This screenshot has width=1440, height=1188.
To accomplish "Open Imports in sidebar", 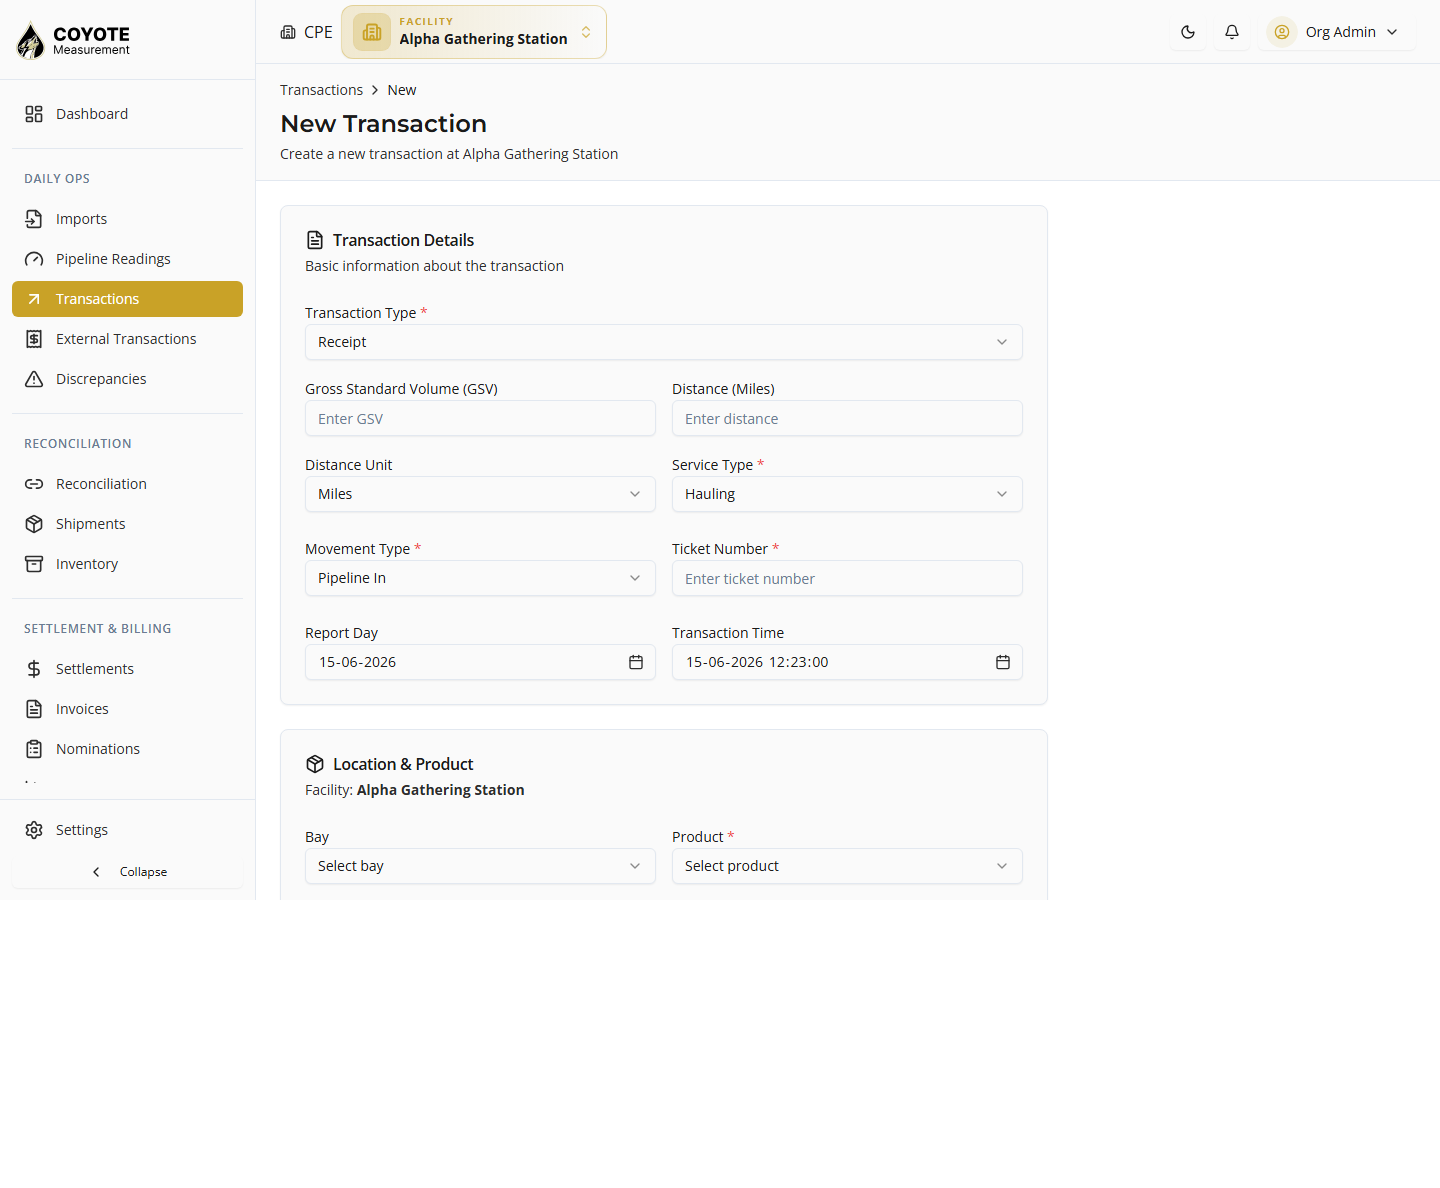I will [127, 219].
